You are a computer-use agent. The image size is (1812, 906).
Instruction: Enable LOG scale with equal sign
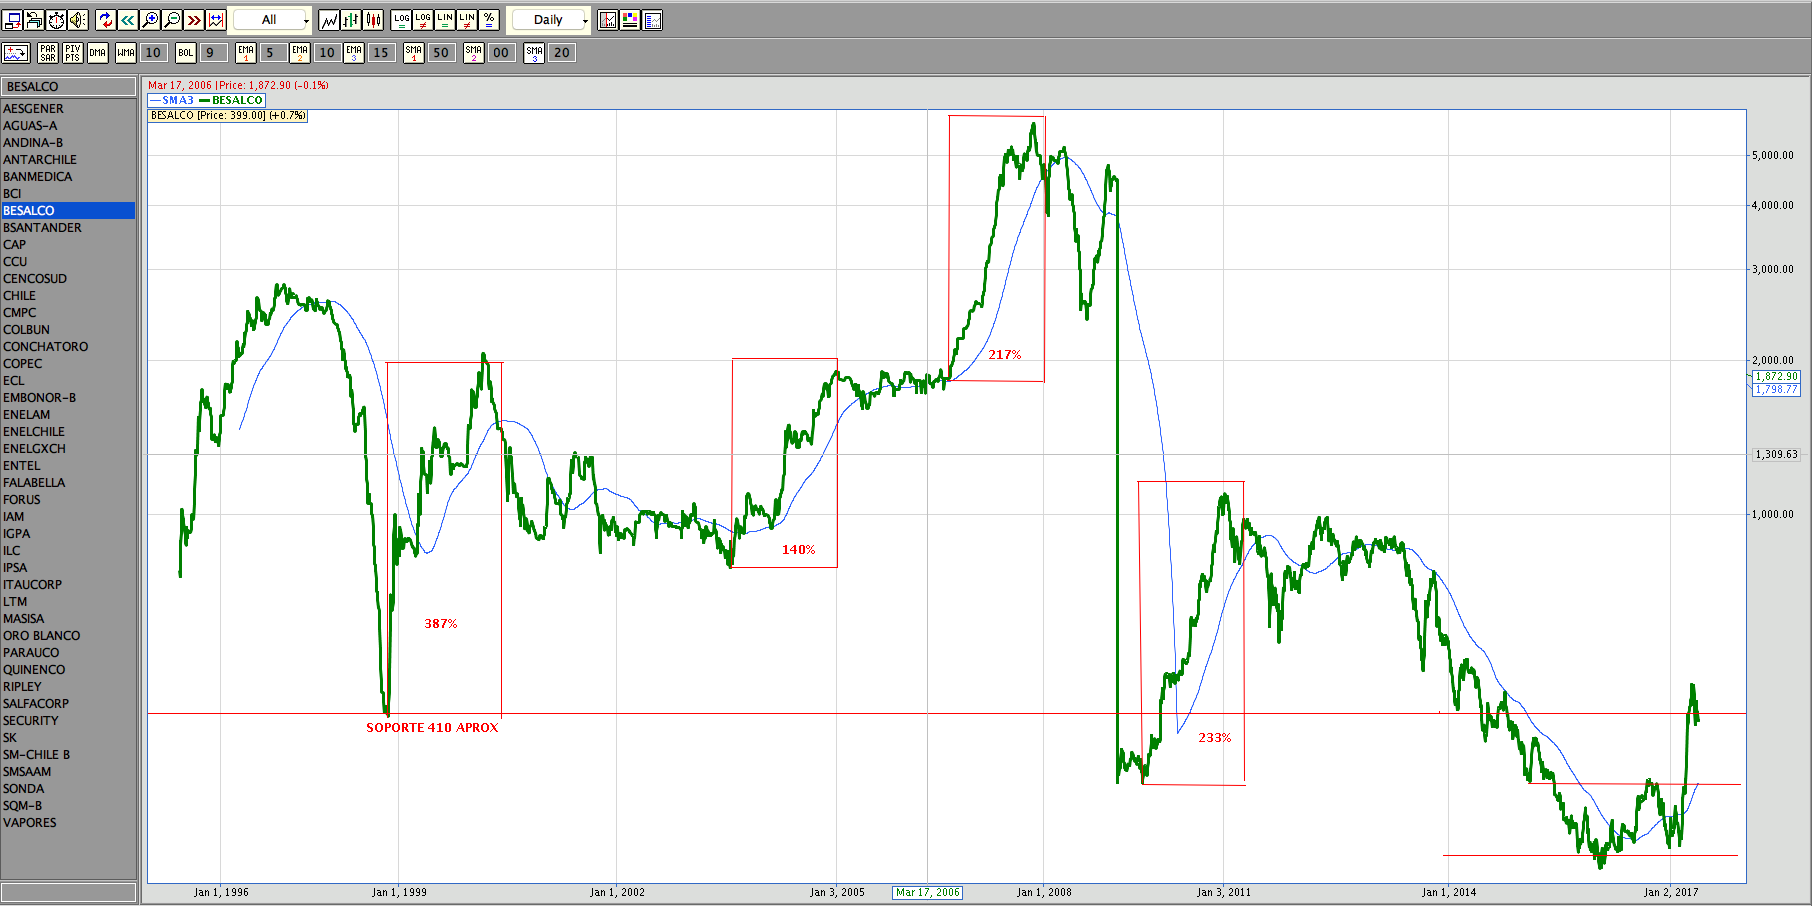click(x=402, y=20)
